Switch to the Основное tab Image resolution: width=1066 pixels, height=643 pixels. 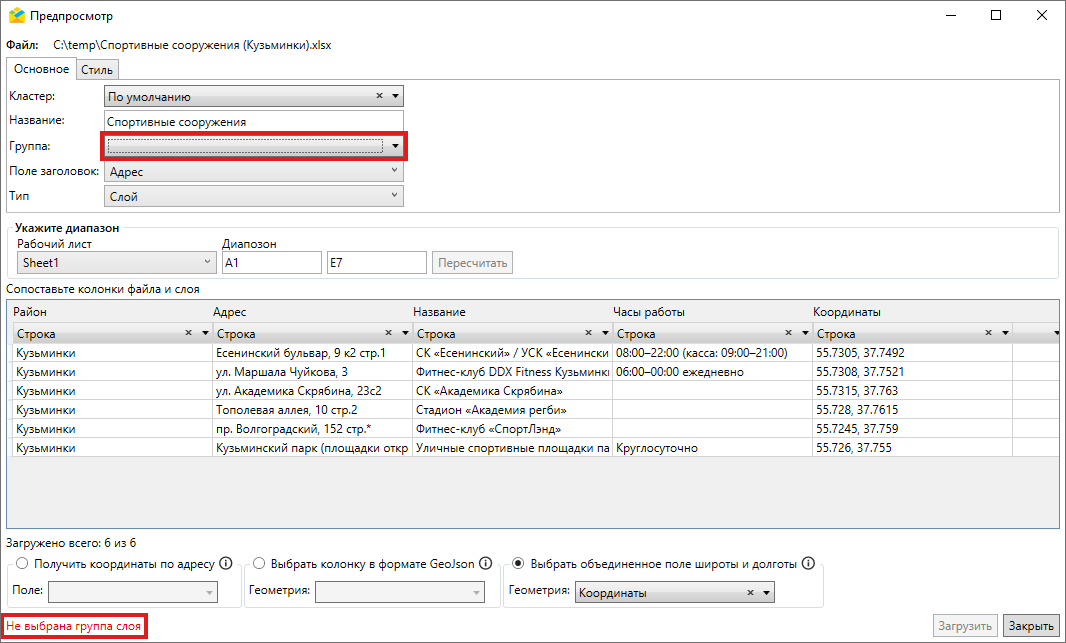click(x=41, y=69)
